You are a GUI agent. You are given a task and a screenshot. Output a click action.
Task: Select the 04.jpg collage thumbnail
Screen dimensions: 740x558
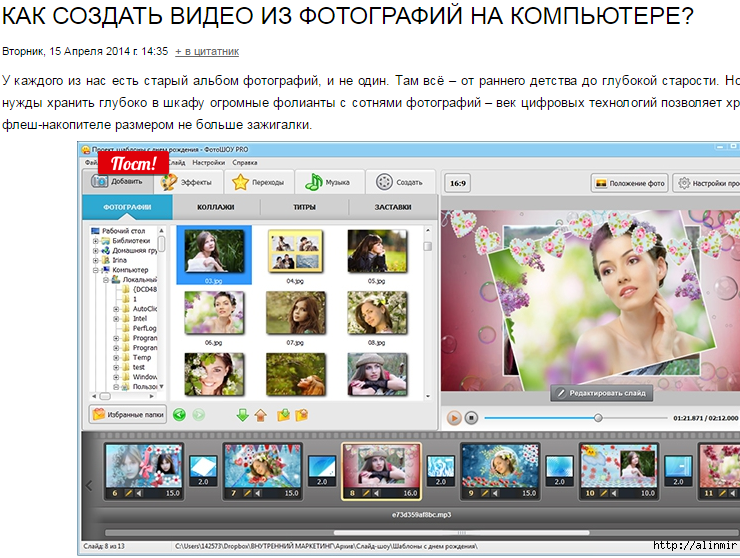[295, 252]
